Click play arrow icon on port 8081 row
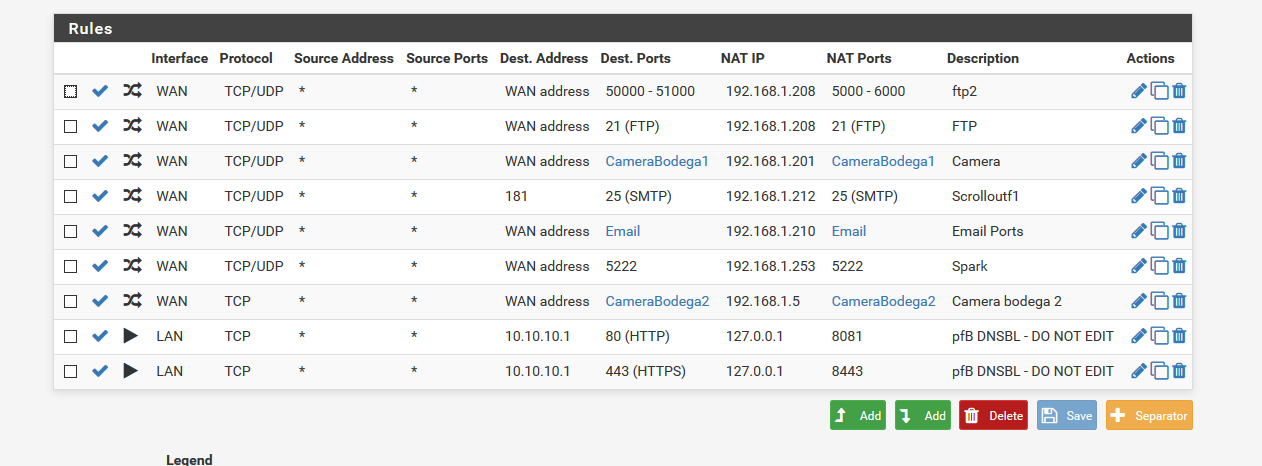 [131, 336]
